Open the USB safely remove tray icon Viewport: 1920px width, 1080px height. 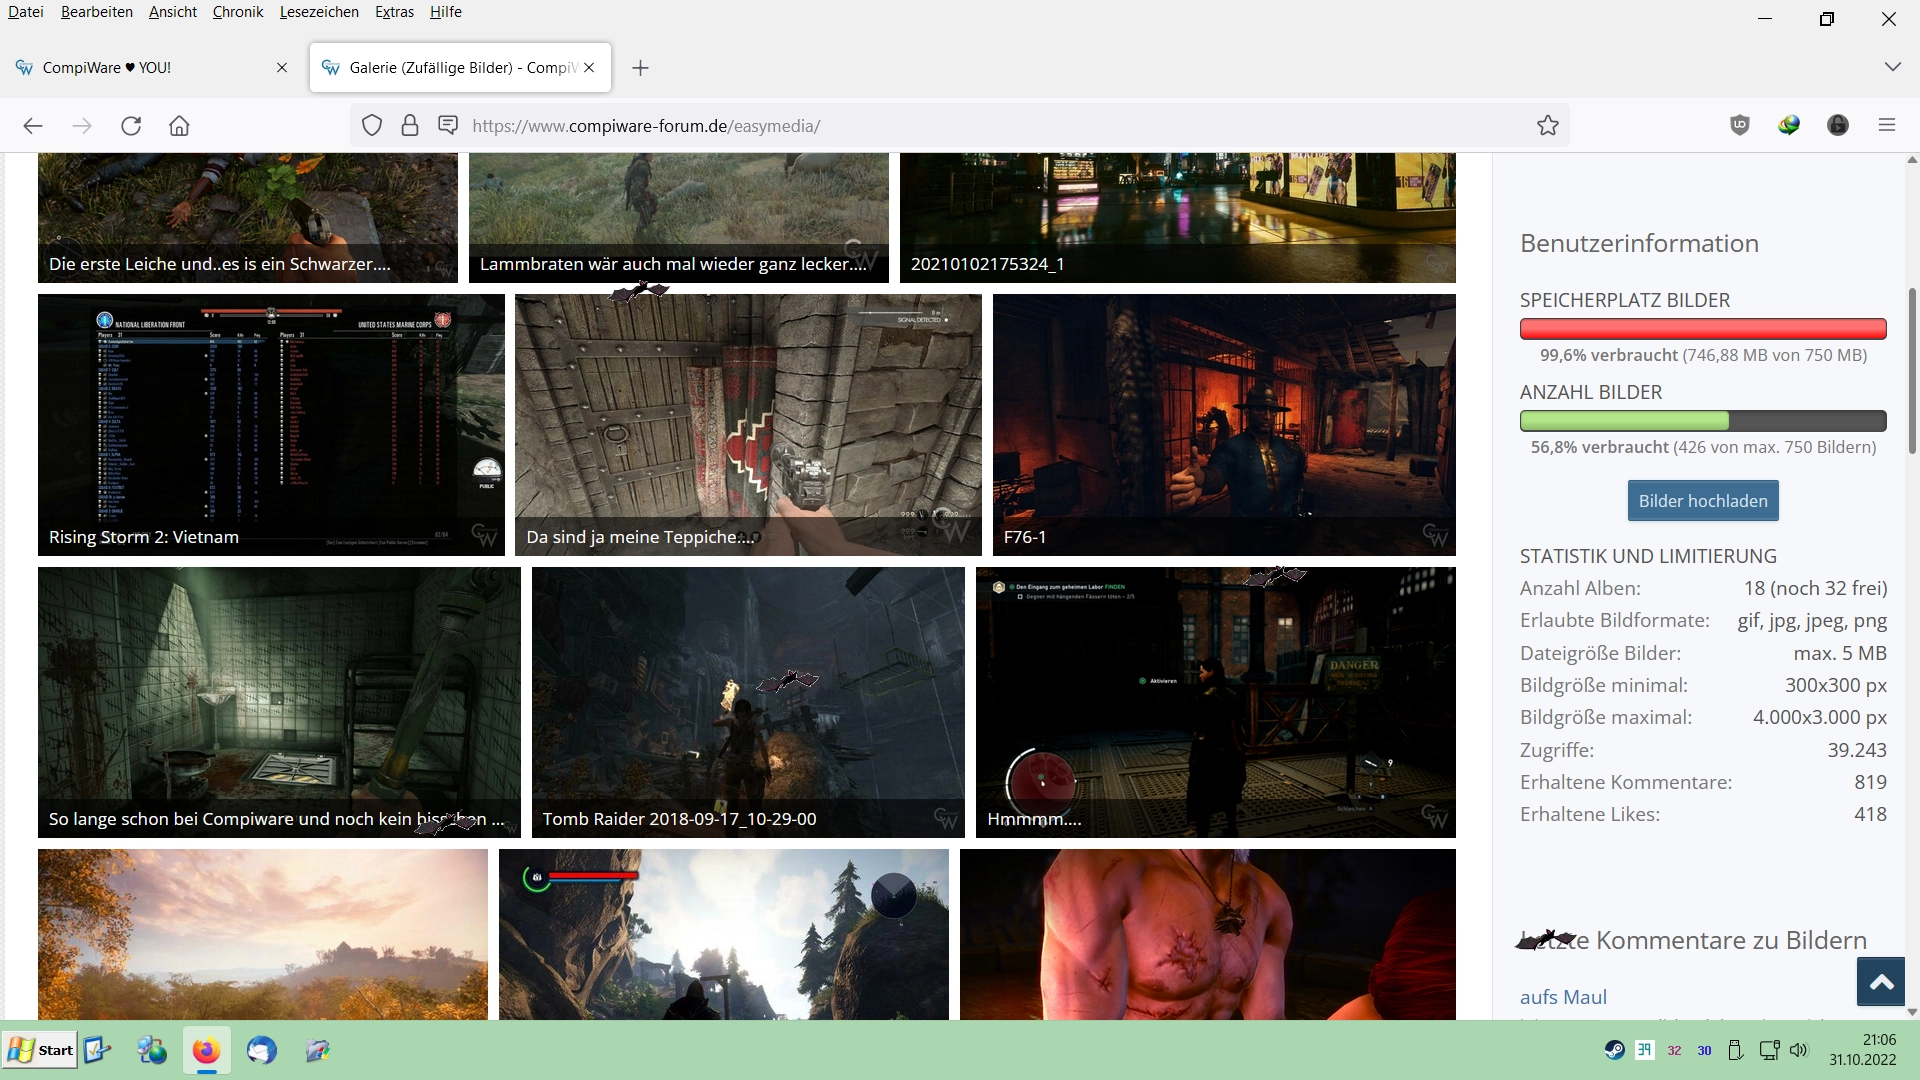tap(1736, 1050)
